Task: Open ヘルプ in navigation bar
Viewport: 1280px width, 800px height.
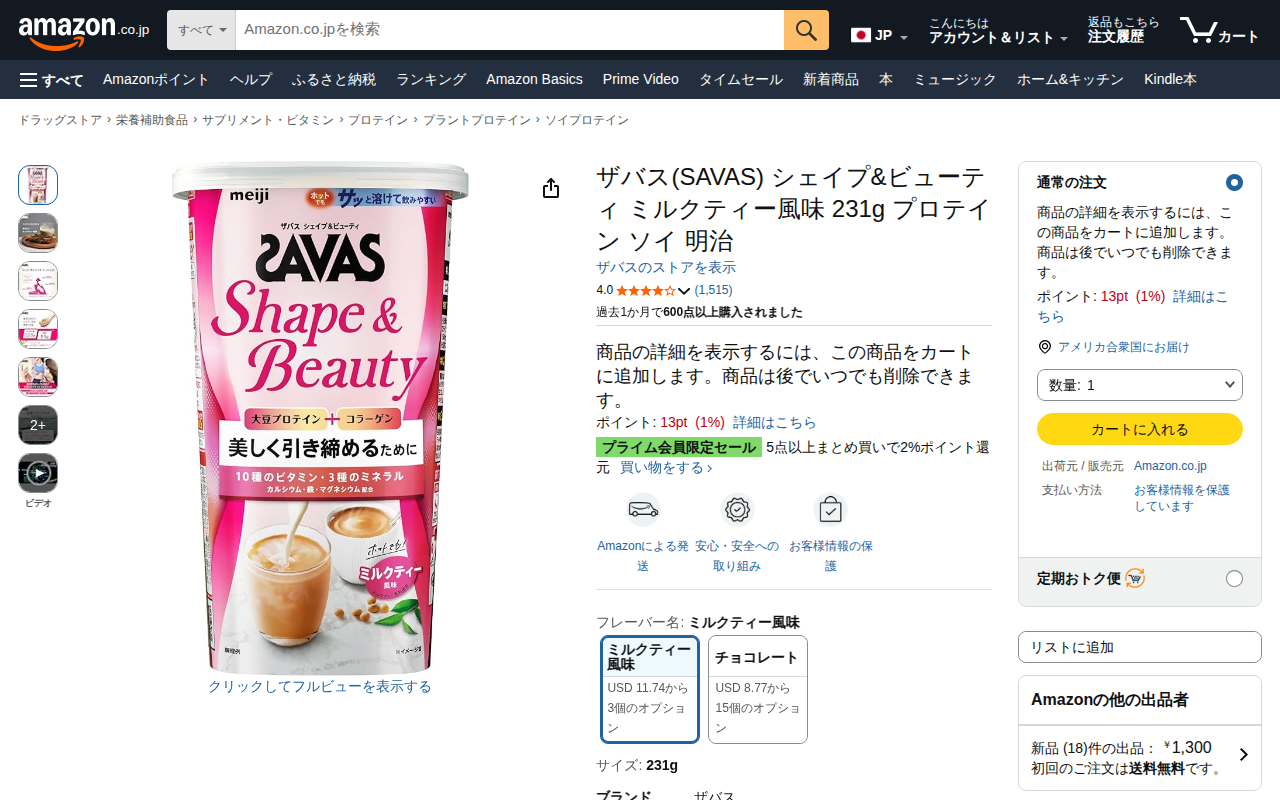Action: point(250,80)
